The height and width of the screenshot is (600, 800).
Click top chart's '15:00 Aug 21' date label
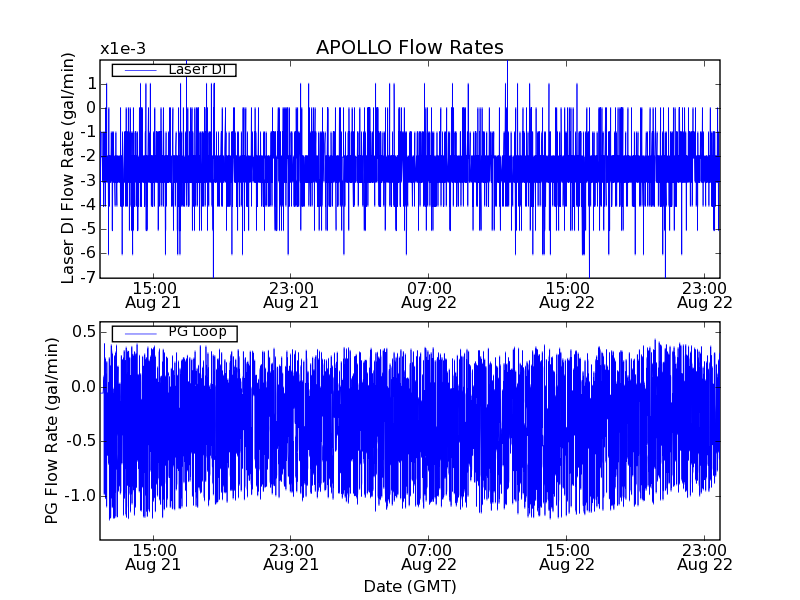point(153,295)
